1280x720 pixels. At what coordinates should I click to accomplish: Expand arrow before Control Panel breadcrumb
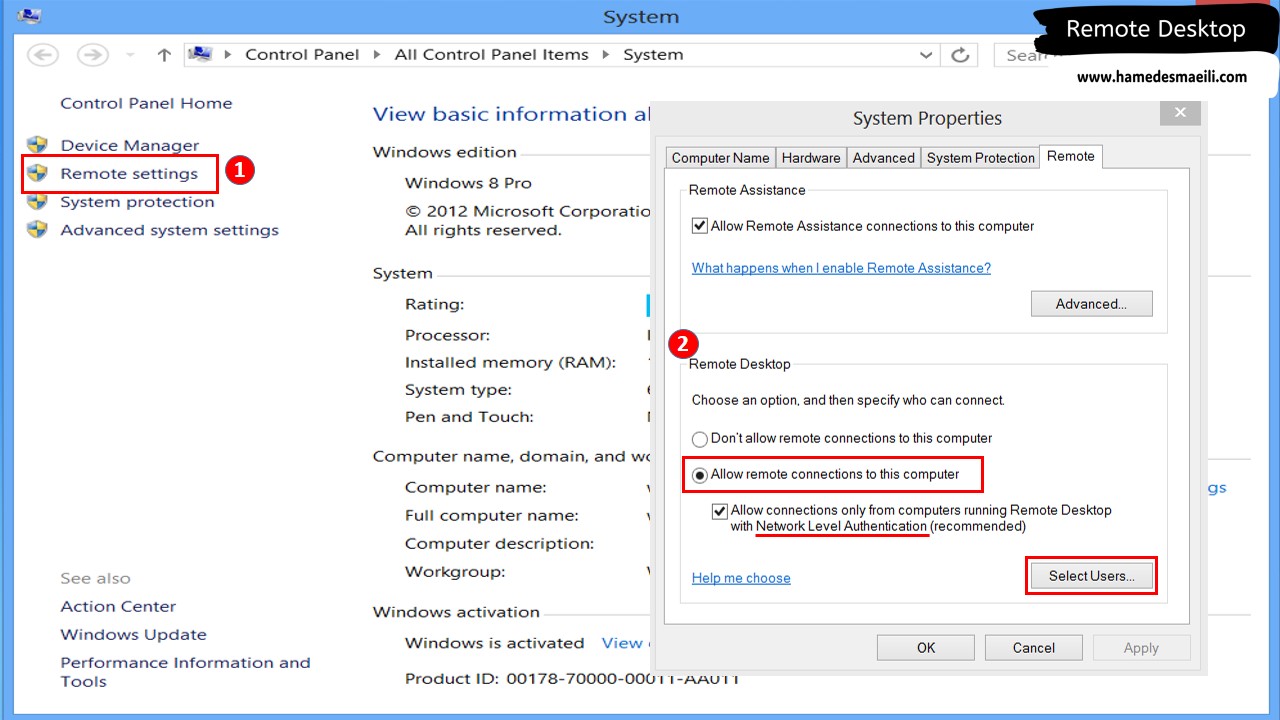click(x=228, y=55)
